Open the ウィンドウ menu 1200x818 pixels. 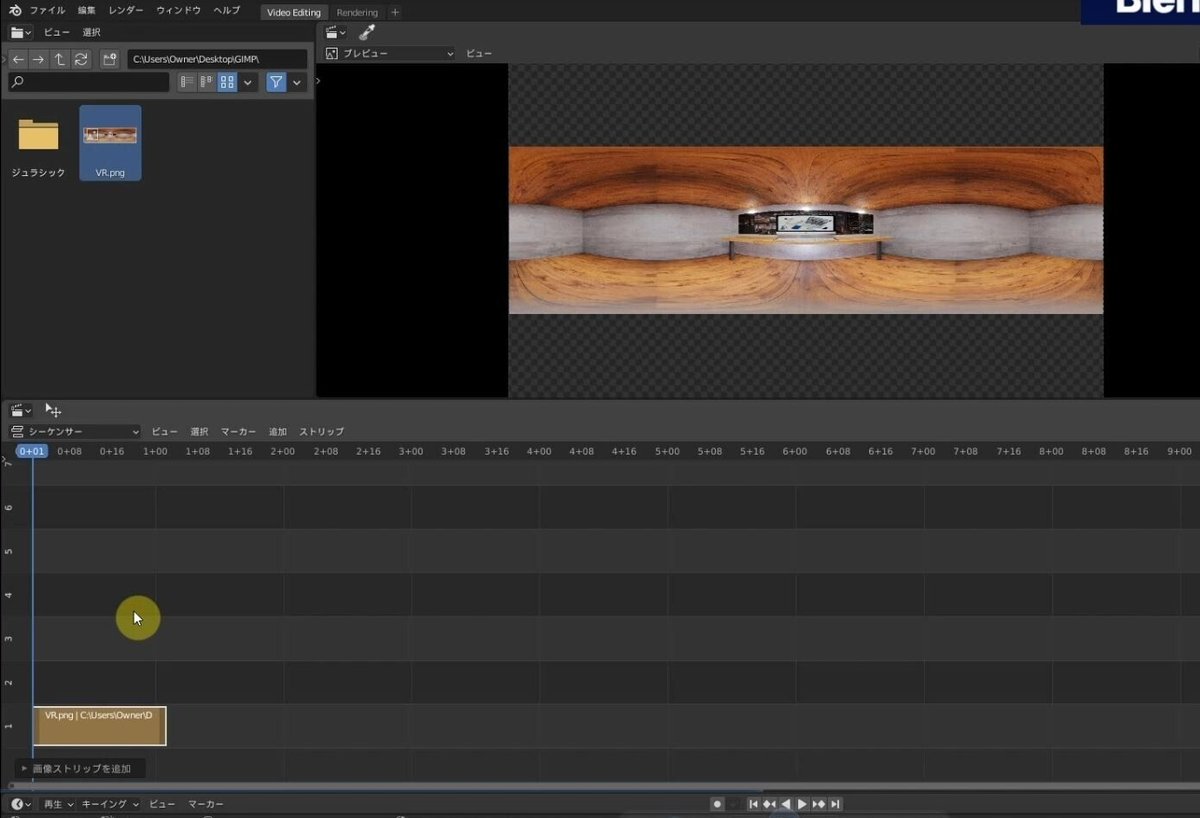pyautogui.click(x=179, y=11)
